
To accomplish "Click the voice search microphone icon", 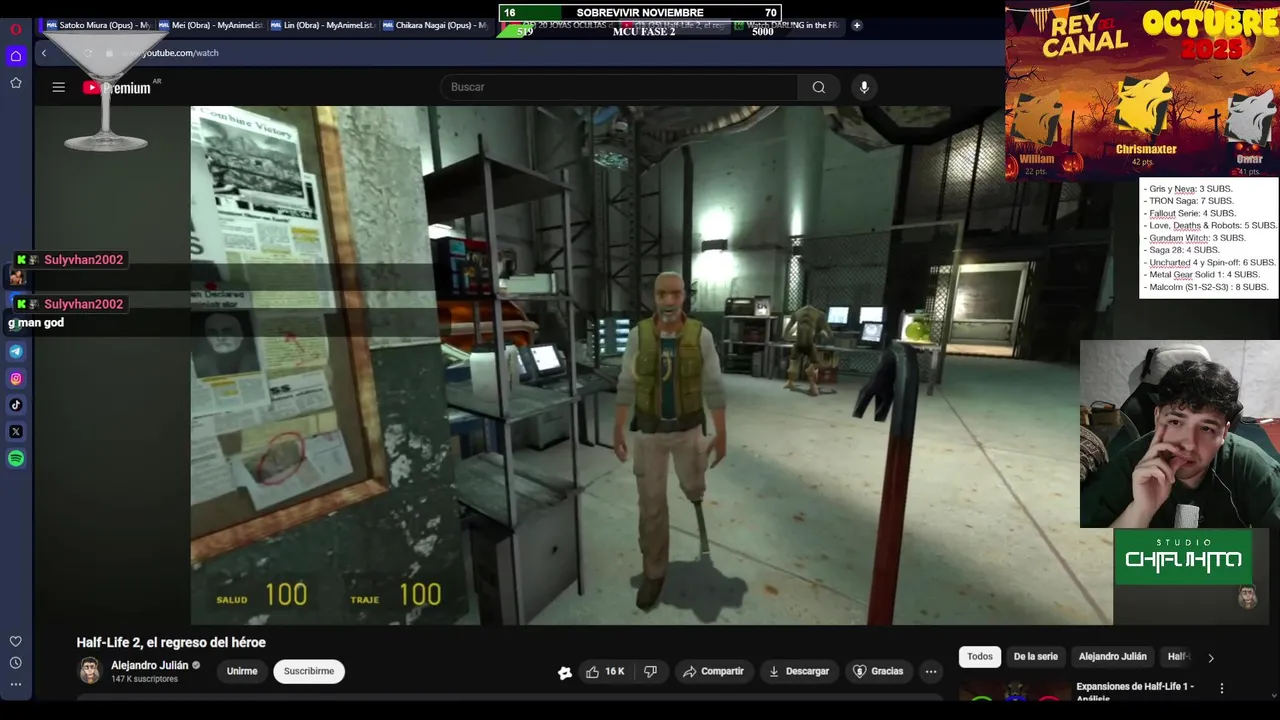I will (x=865, y=87).
